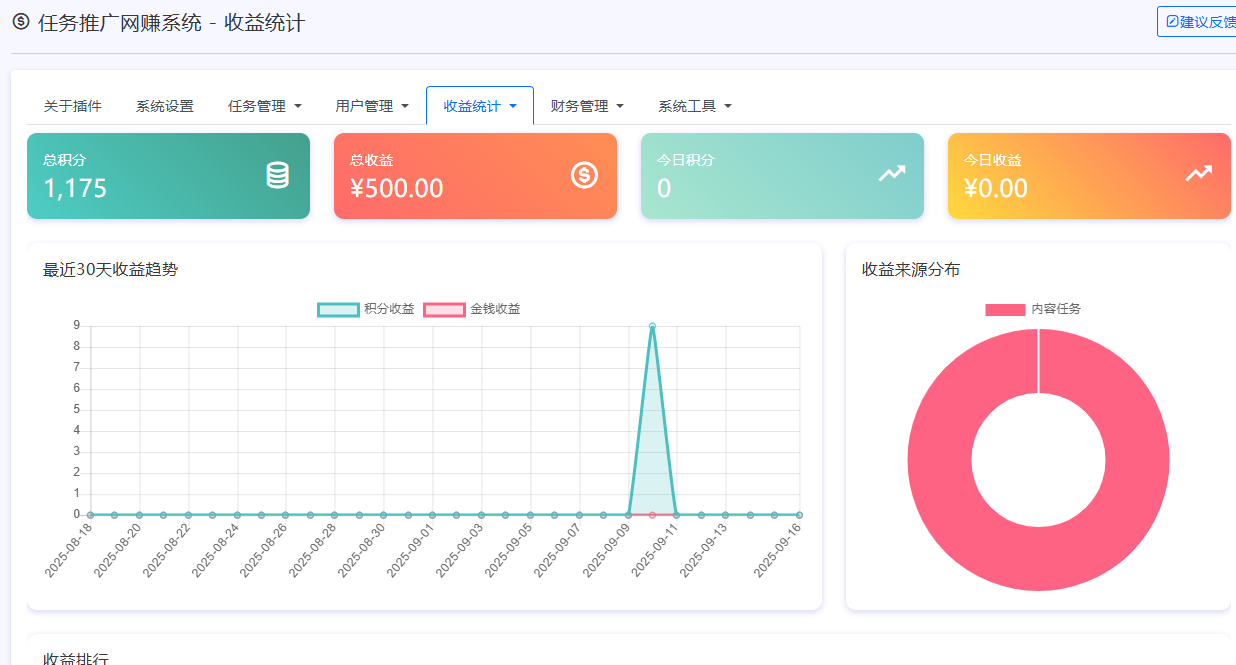Viewport: 1236px width, 665px height.
Task: Open the 系统设置 tab
Action: click(164, 104)
